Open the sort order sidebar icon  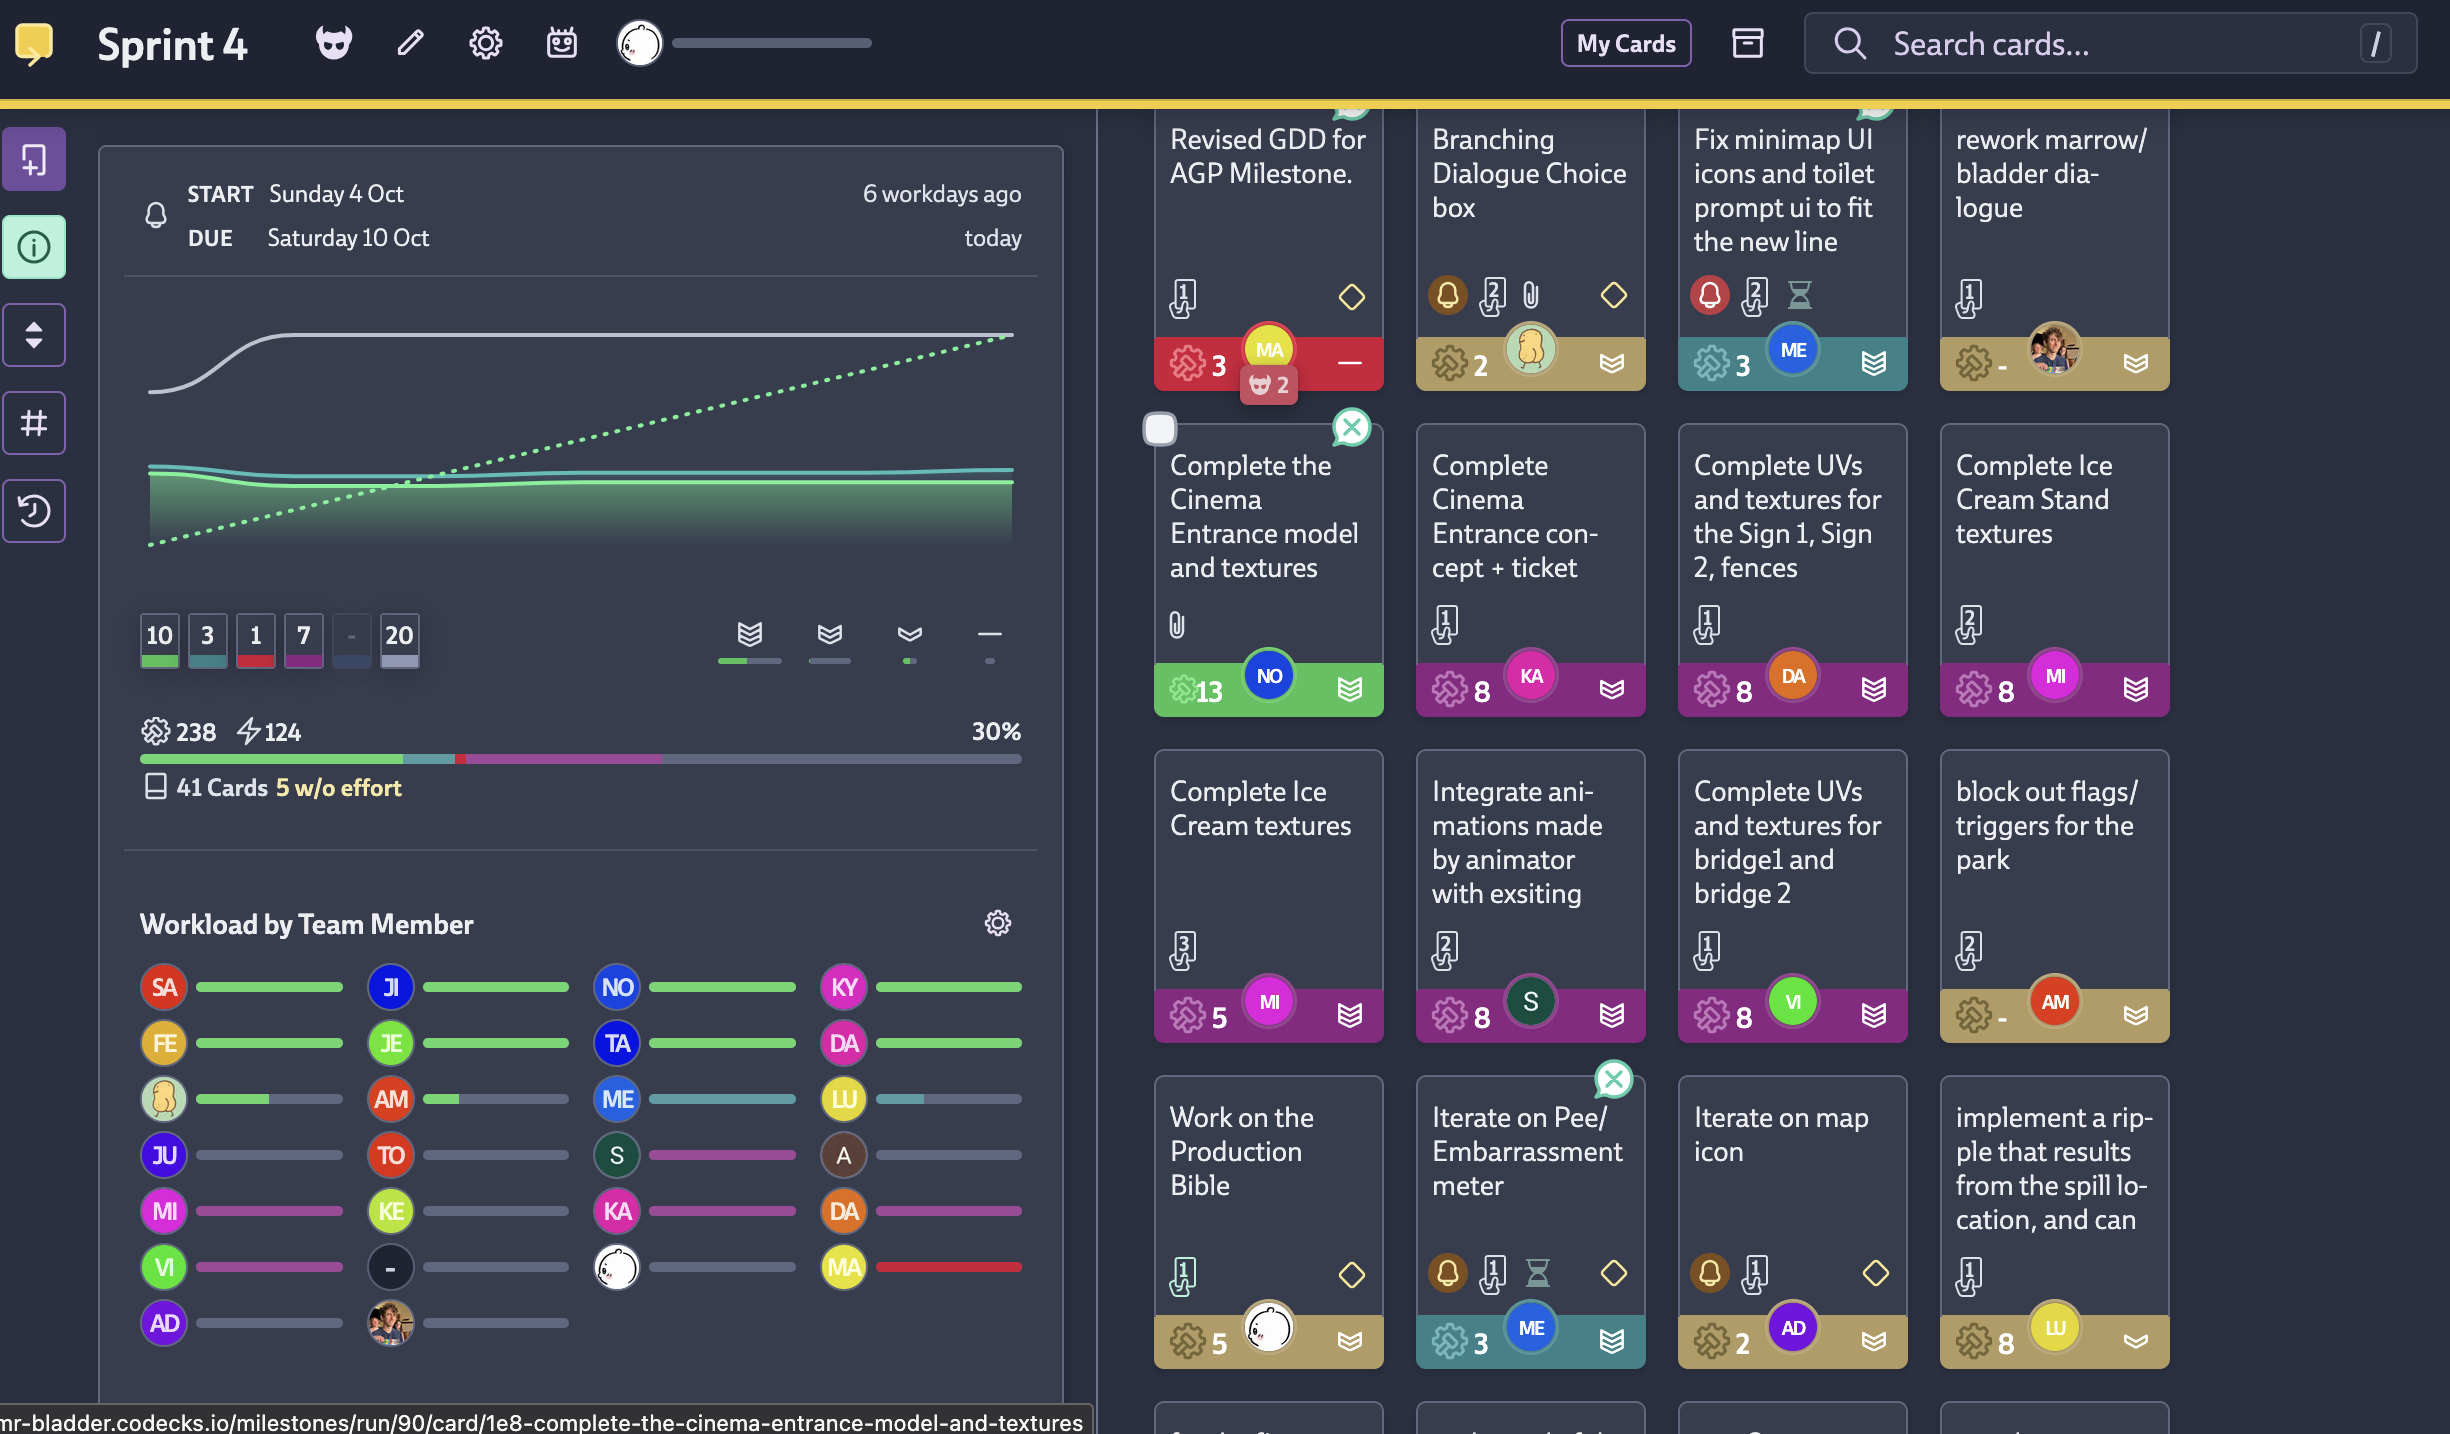pyautogui.click(x=34, y=335)
